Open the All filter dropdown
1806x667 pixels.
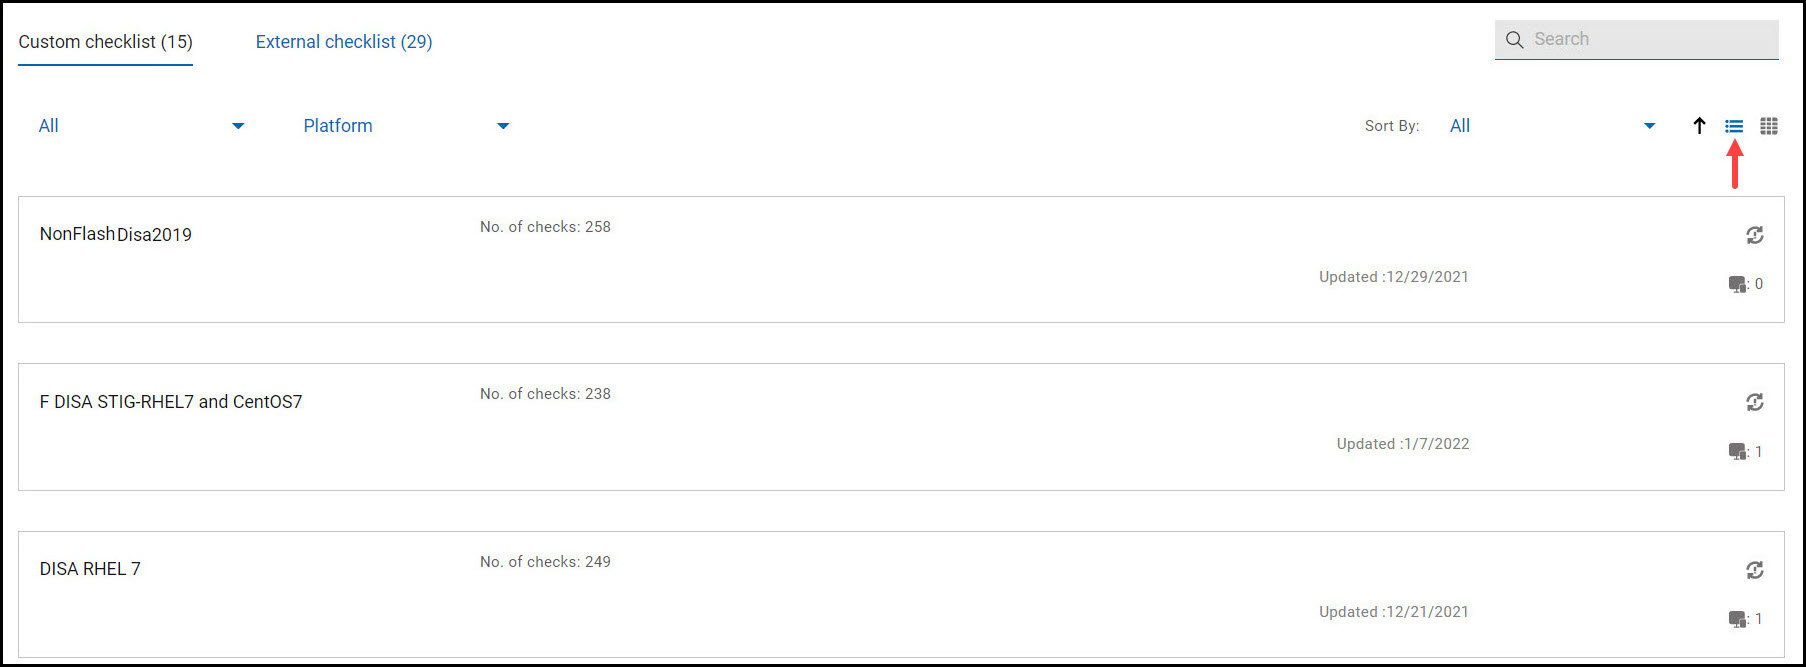pyautogui.click(x=140, y=125)
